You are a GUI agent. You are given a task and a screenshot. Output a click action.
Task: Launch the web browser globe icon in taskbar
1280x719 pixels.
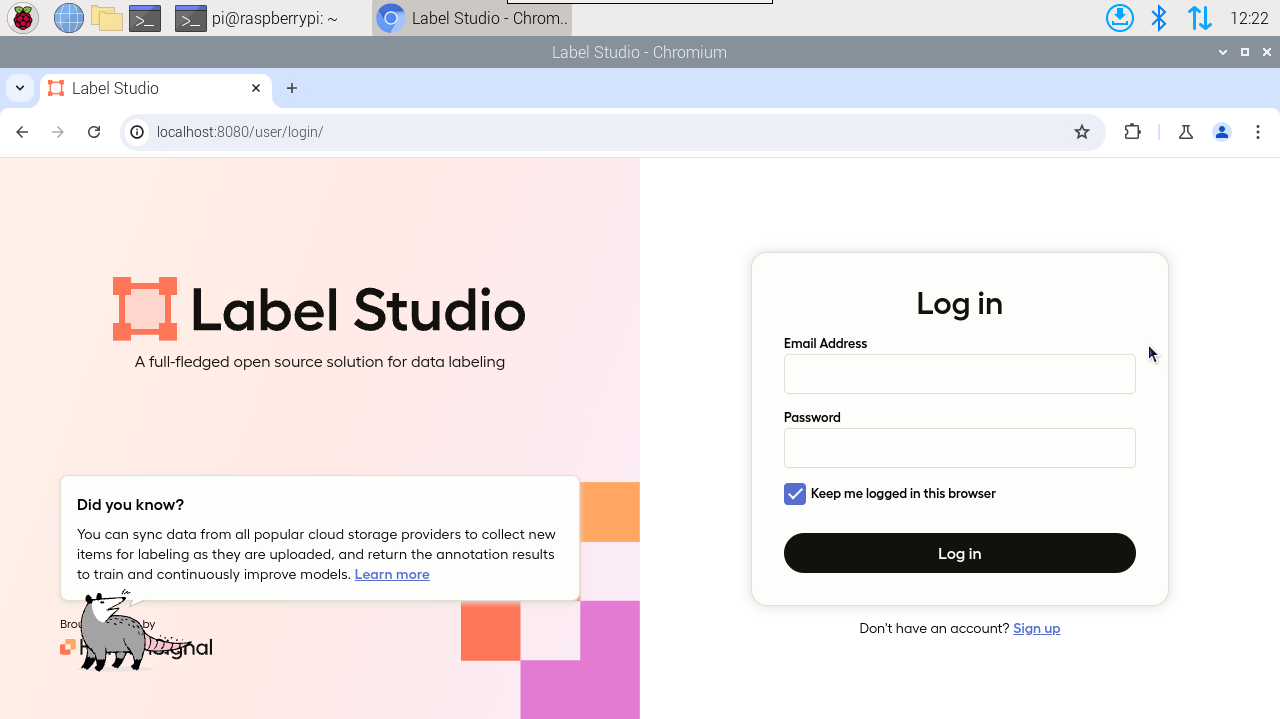pos(68,18)
